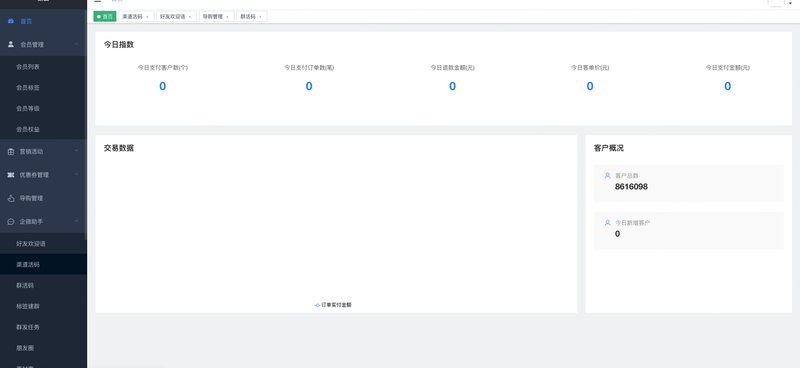Viewport: 800px width, 368px height.
Task: Toggle the hamburger sidebar collapse icon
Action: pyautogui.click(x=97, y=2)
